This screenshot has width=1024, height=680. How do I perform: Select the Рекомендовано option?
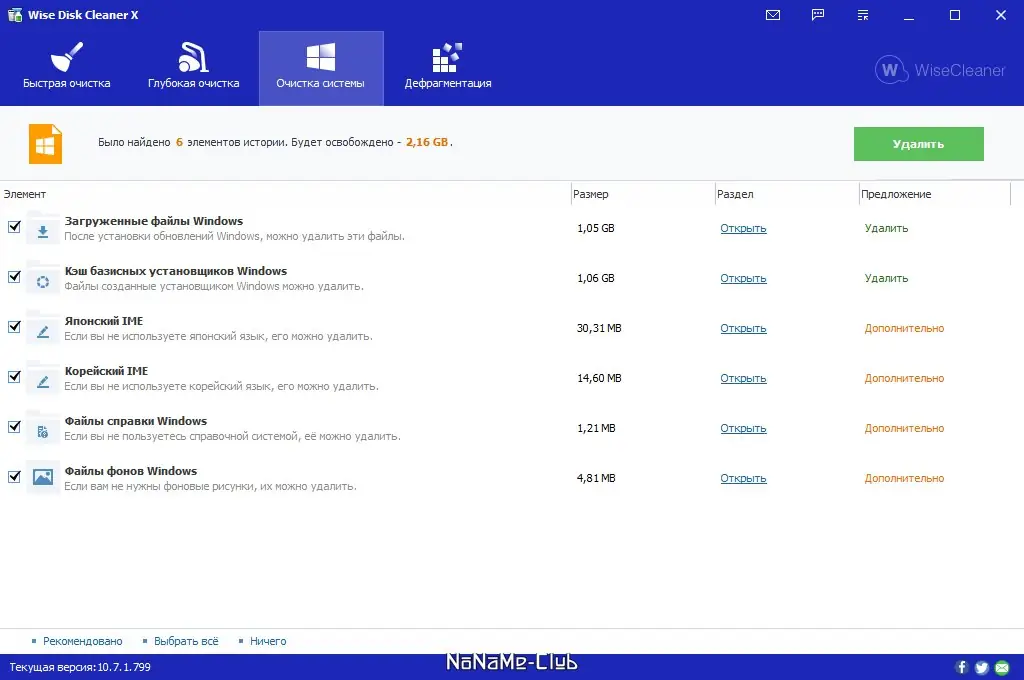[x=82, y=641]
